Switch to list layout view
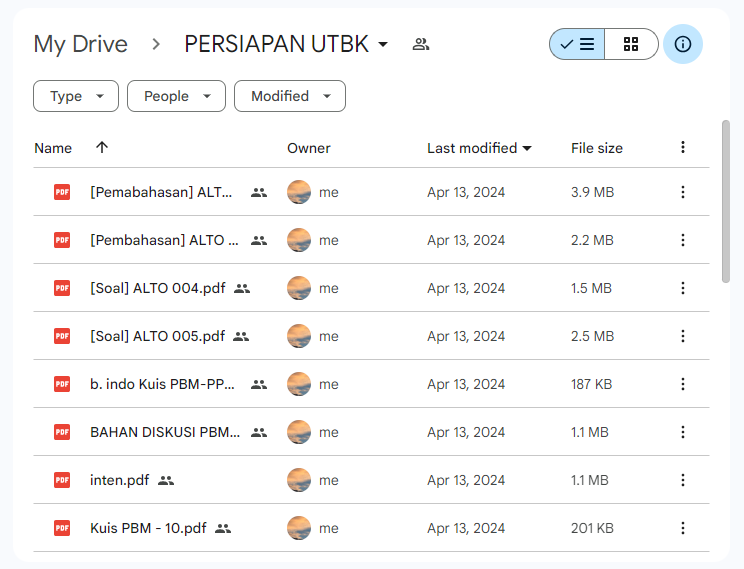 pyautogui.click(x=577, y=44)
